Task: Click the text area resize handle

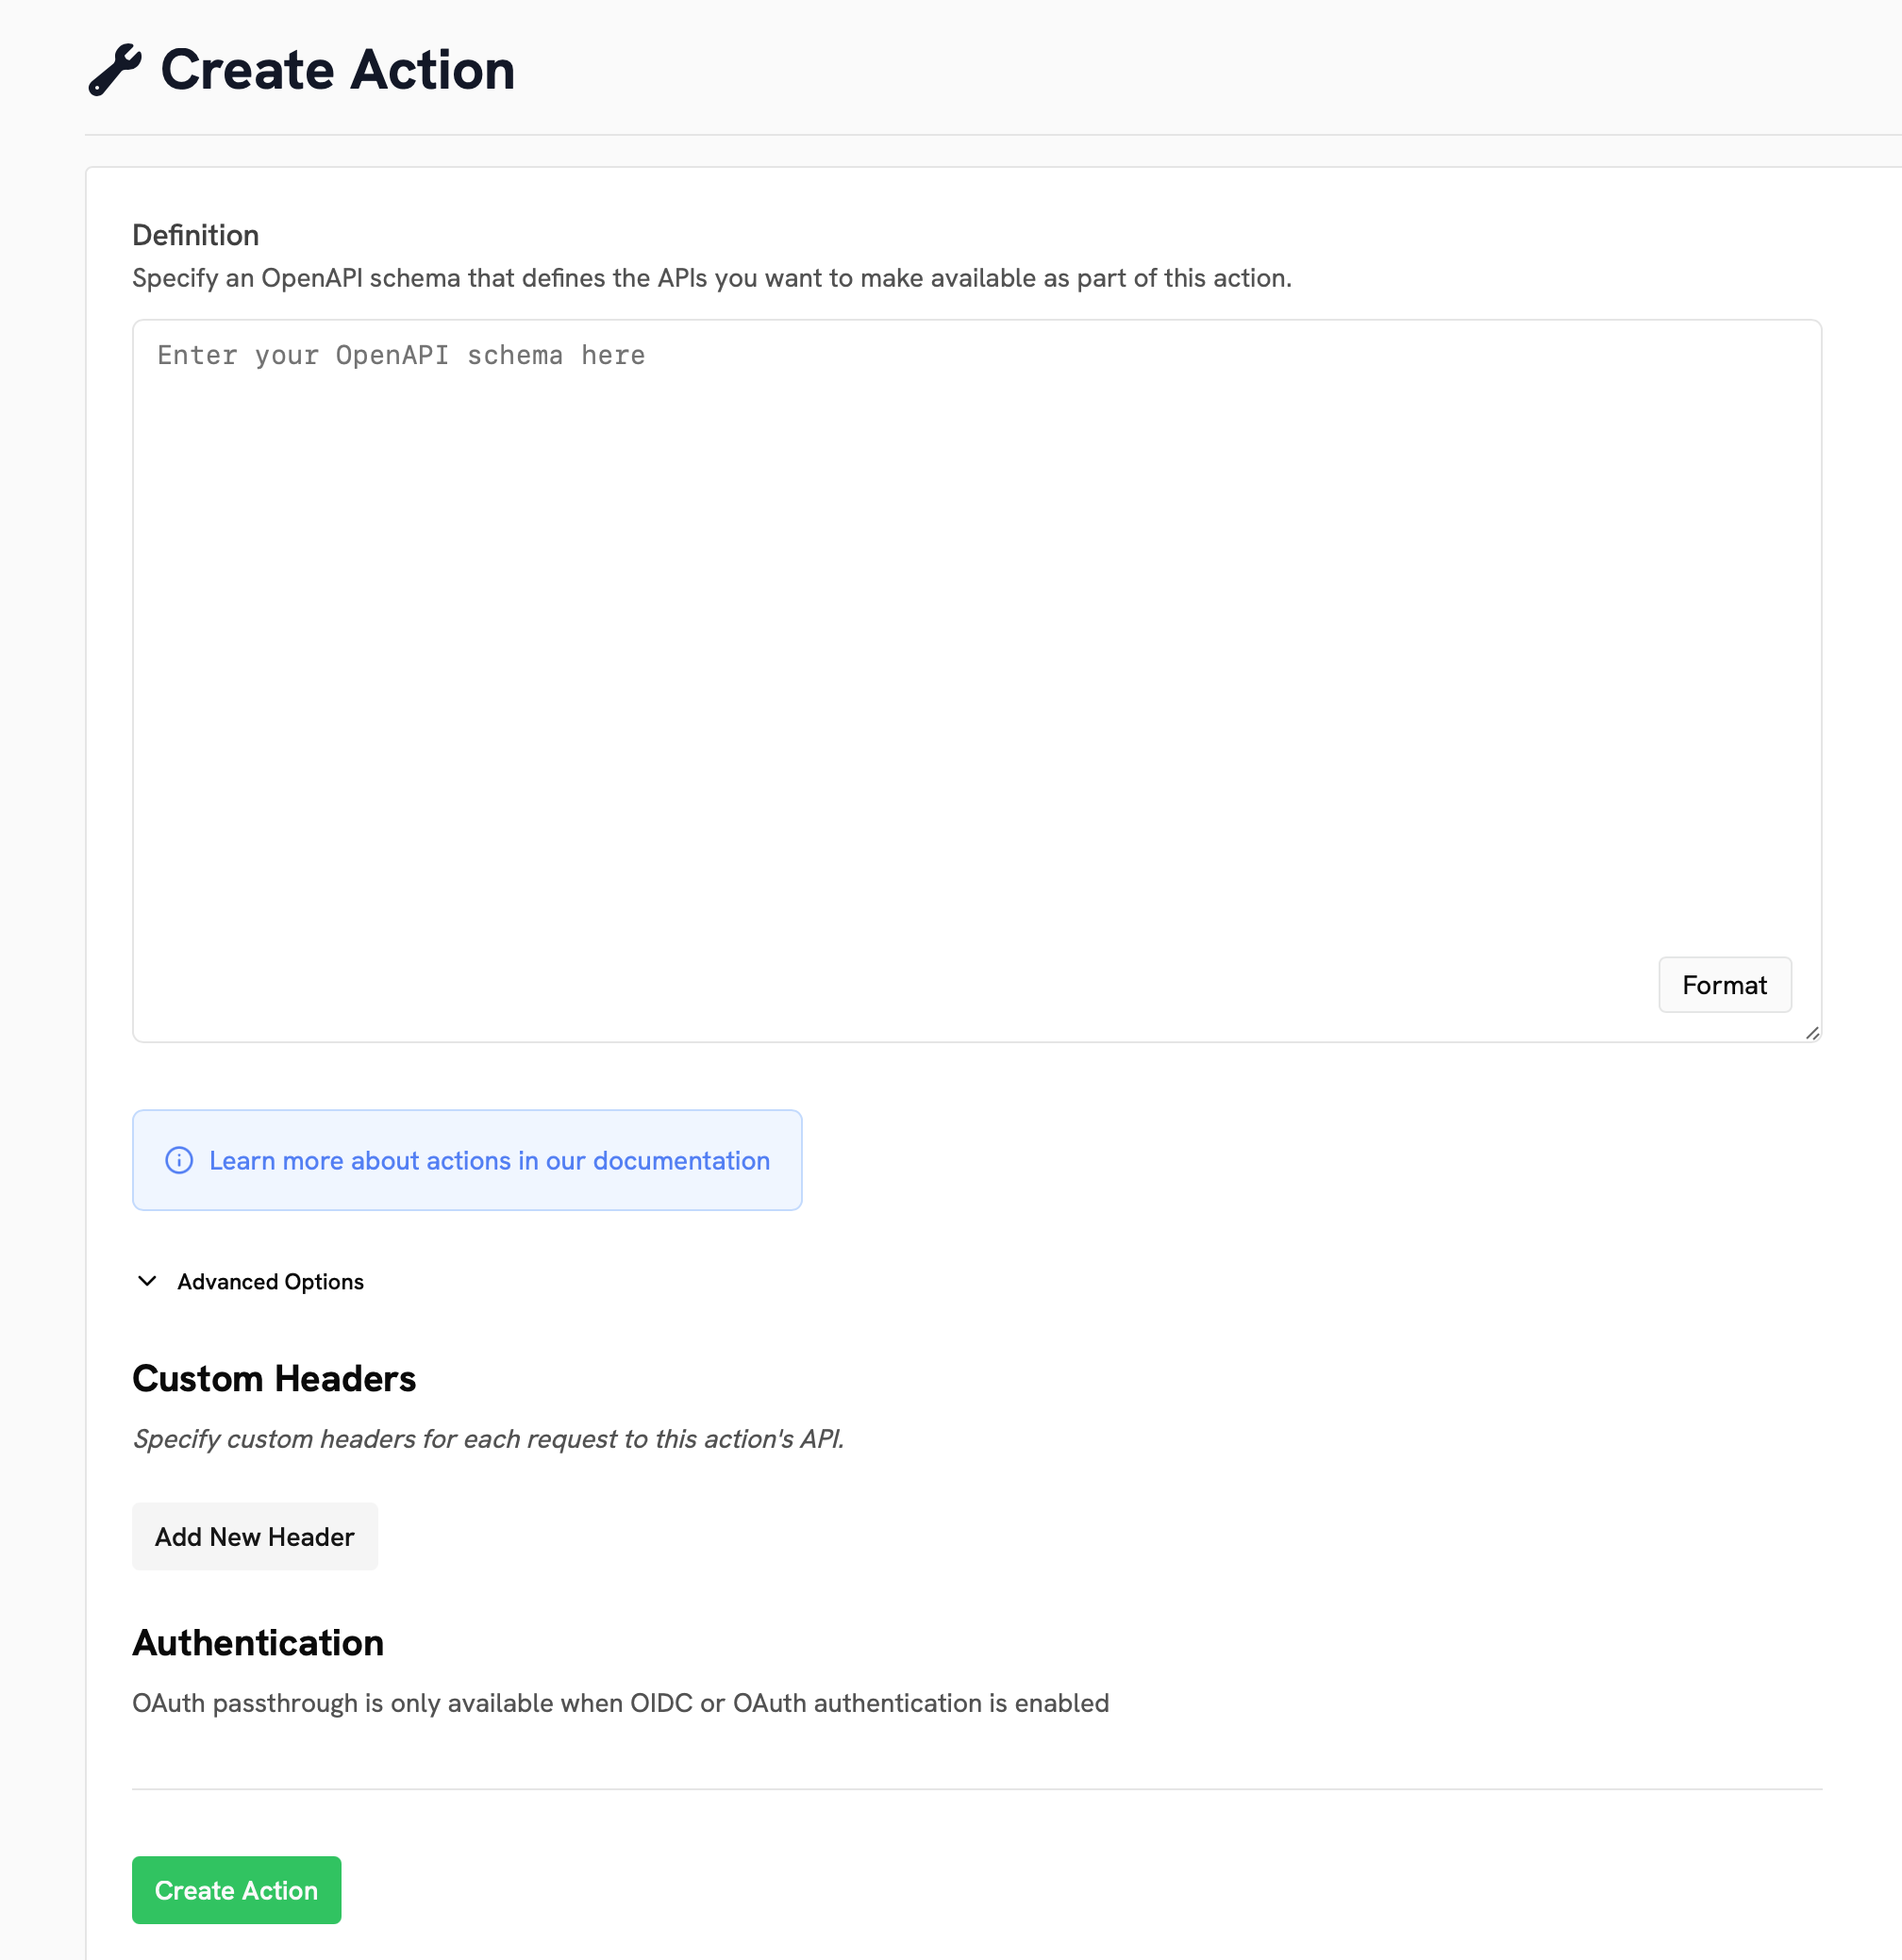Action: [x=1812, y=1033]
